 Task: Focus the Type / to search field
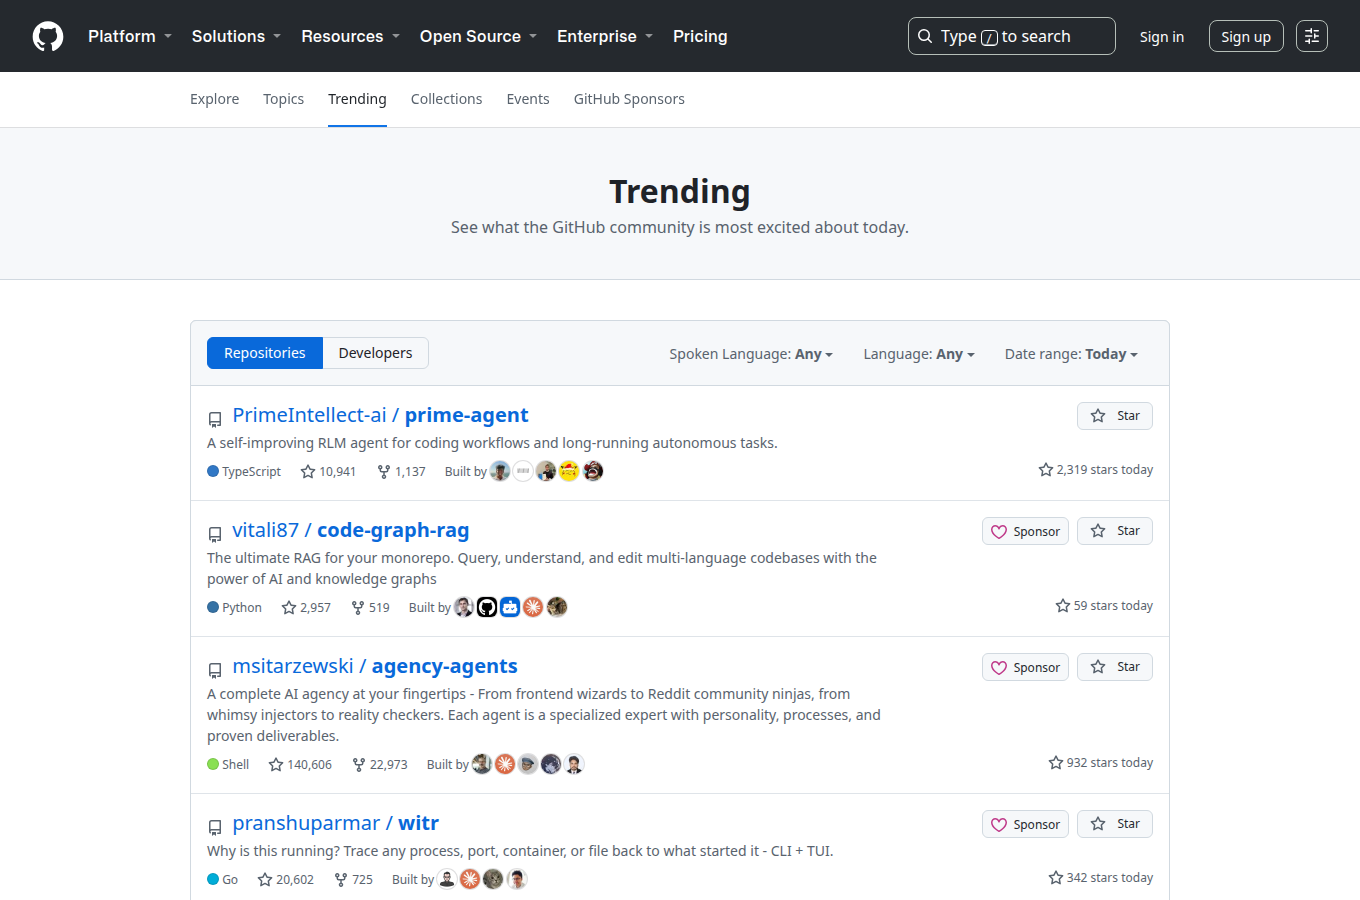pyautogui.click(x=1012, y=36)
